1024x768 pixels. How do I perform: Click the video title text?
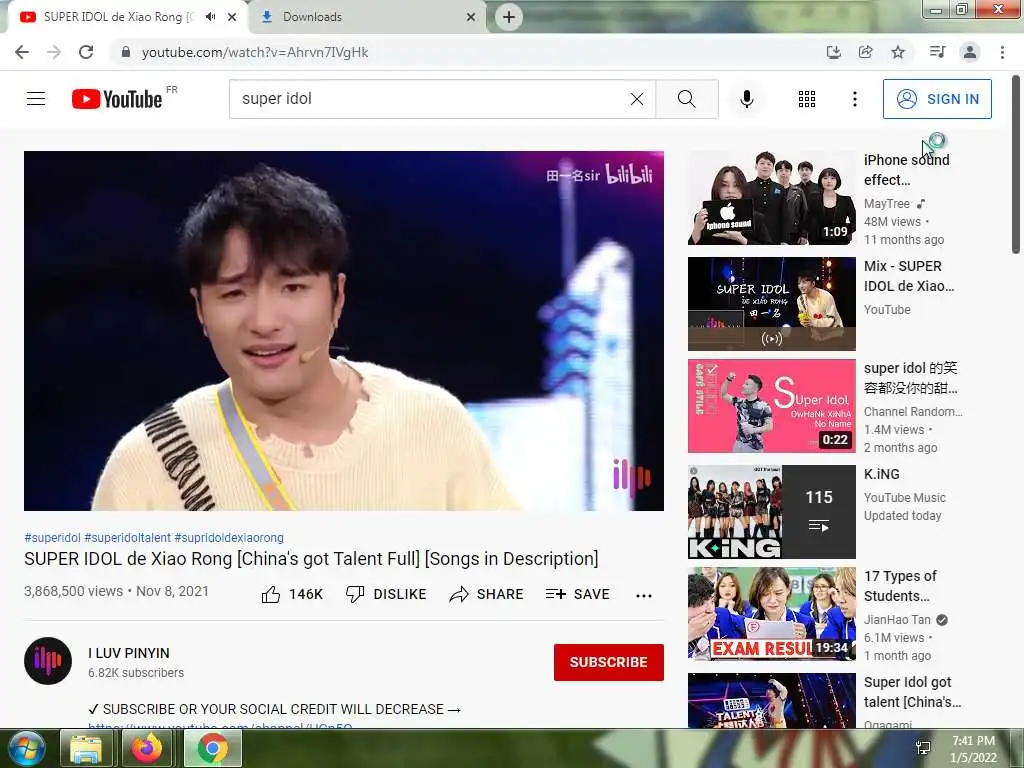[311, 559]
